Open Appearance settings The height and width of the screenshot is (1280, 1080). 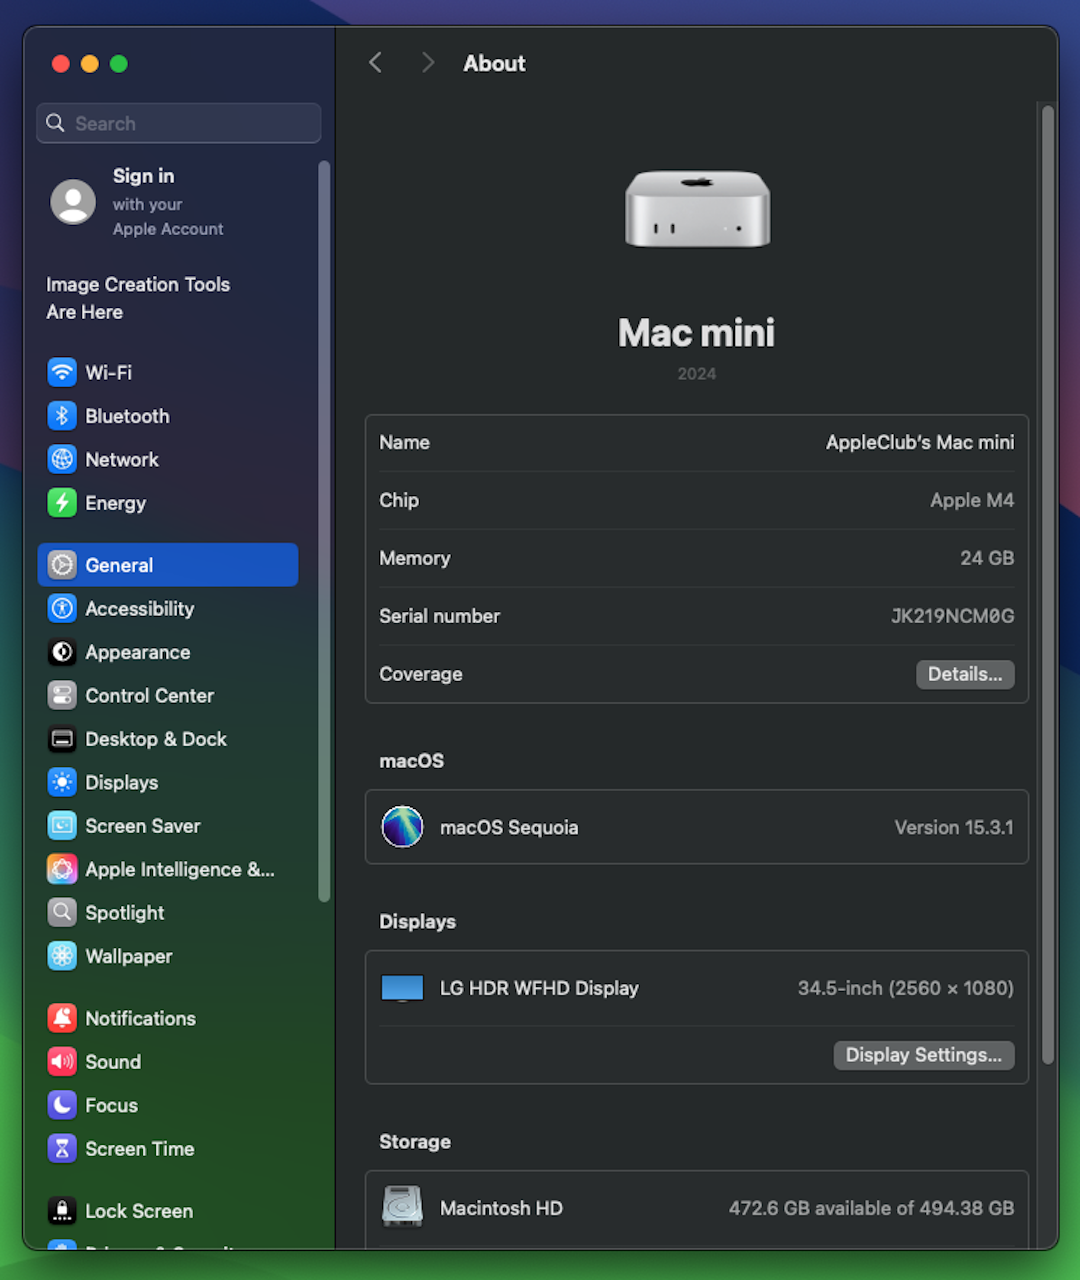coord(137,652)
